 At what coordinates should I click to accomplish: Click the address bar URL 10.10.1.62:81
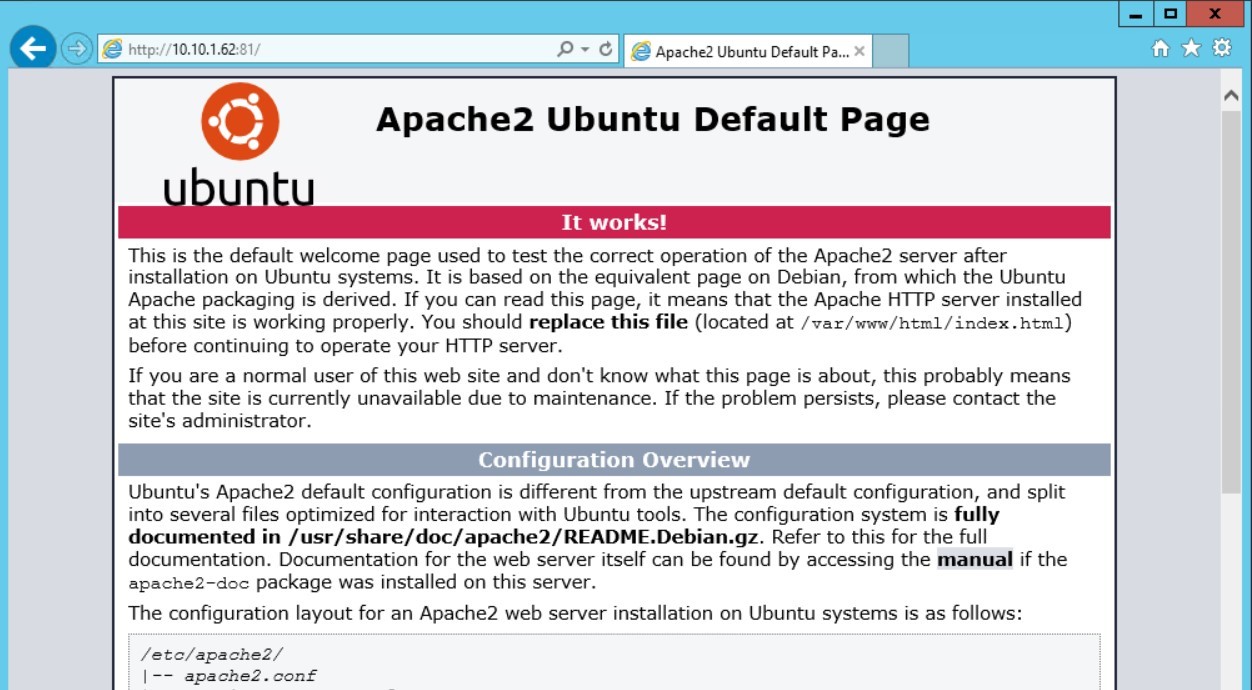(x=194, y=49)
